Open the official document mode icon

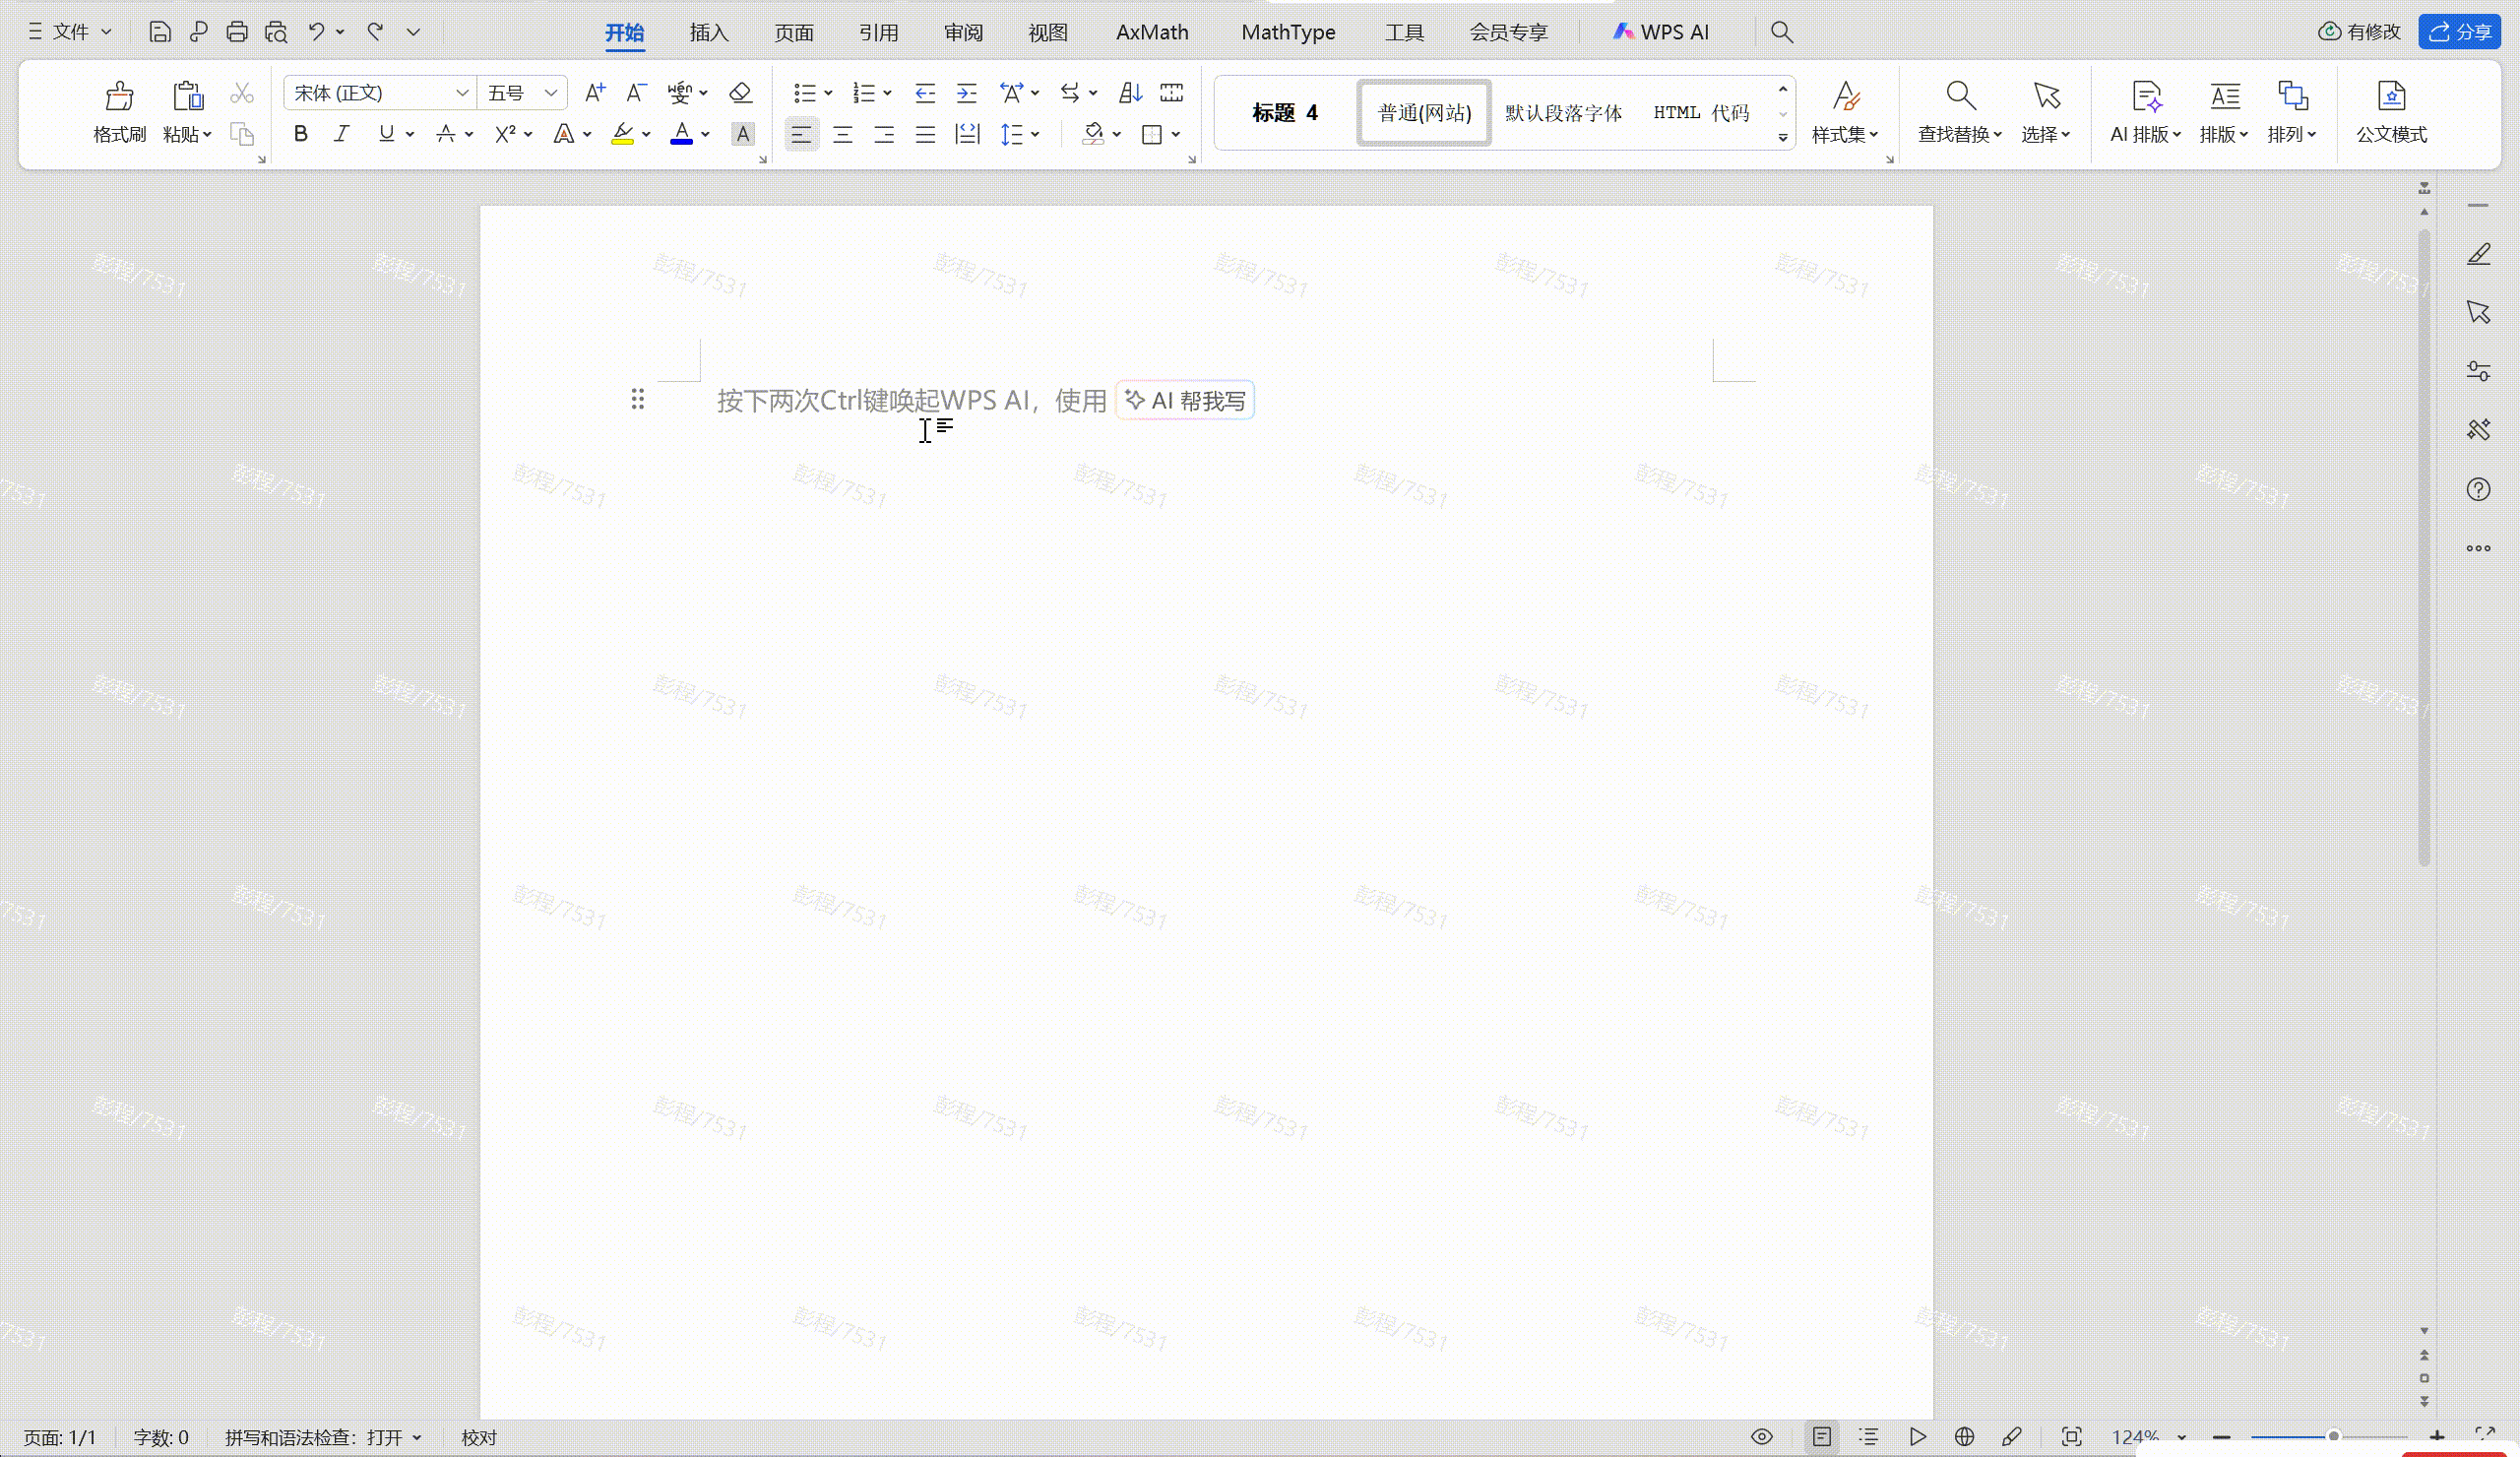[x=2390, y=97]
